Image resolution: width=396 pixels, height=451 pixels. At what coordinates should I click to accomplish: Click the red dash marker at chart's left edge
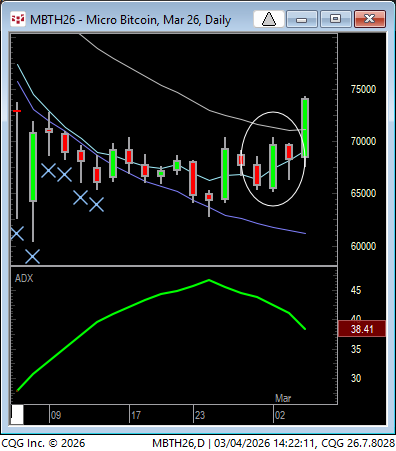point(17,111)
